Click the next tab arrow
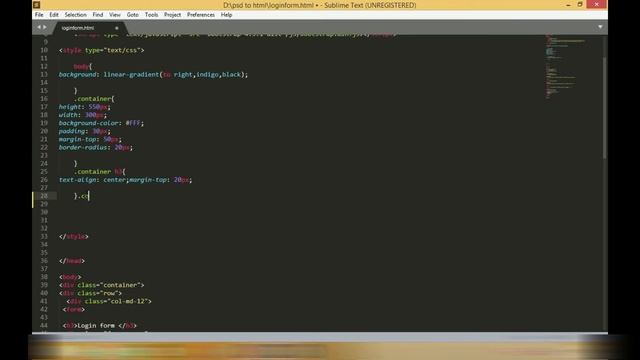640x360 pixels. 44,27
